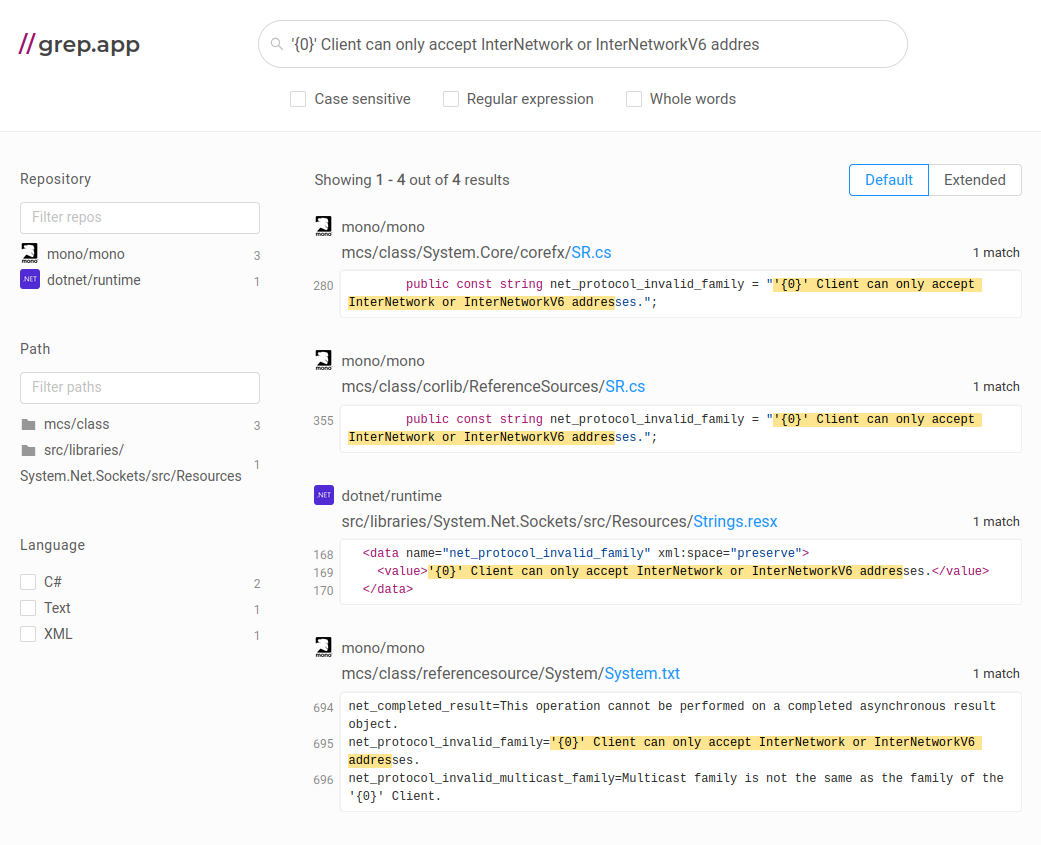Click the .NET icon beside dotnet/runtime filter
The image size is (1041, 845).
(x=30, y=279)
